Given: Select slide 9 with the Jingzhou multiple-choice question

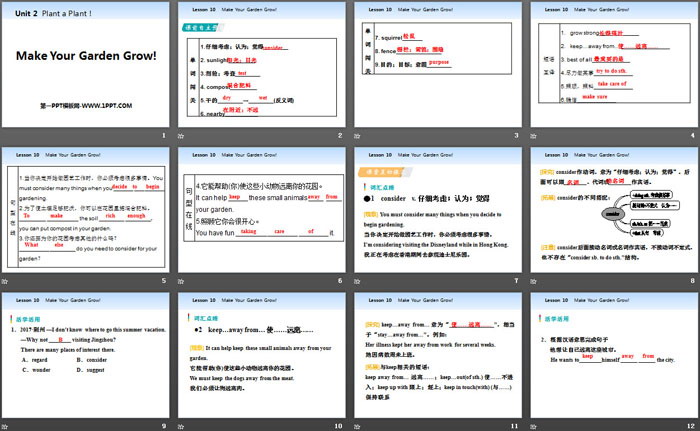Looking at the screenshot, I should 85,350.
